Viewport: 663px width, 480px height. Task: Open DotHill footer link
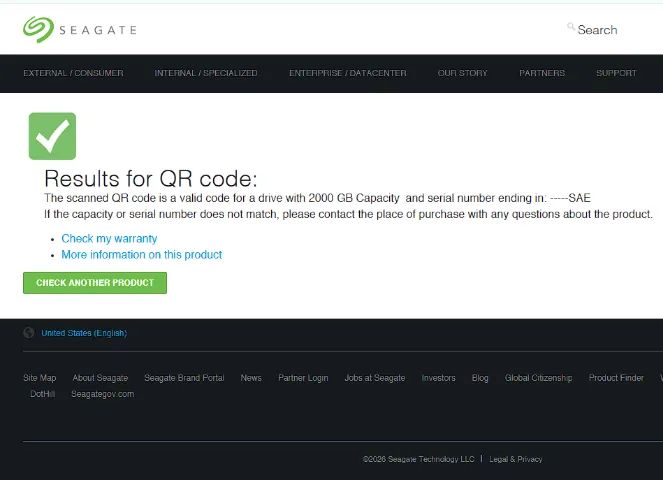click(x=43, y=394)
